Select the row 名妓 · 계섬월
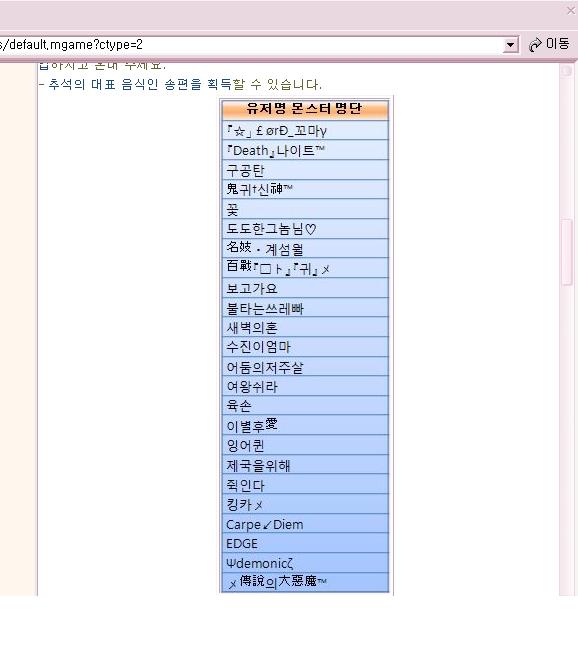Viewport: 578px width, 648px height. [305, 248]
